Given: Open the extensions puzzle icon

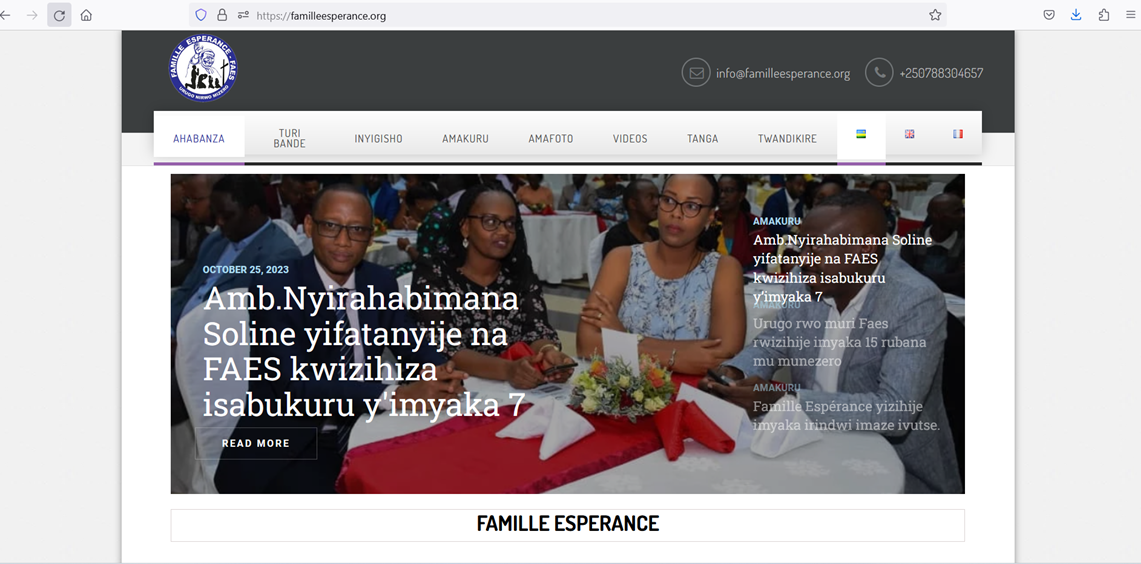Looking at the screenshot, I should 1104,15.
